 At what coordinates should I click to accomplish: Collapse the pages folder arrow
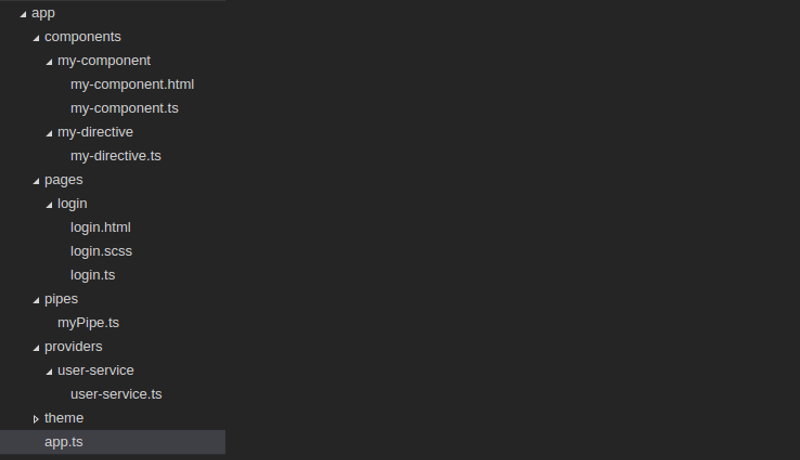[37, 181]
